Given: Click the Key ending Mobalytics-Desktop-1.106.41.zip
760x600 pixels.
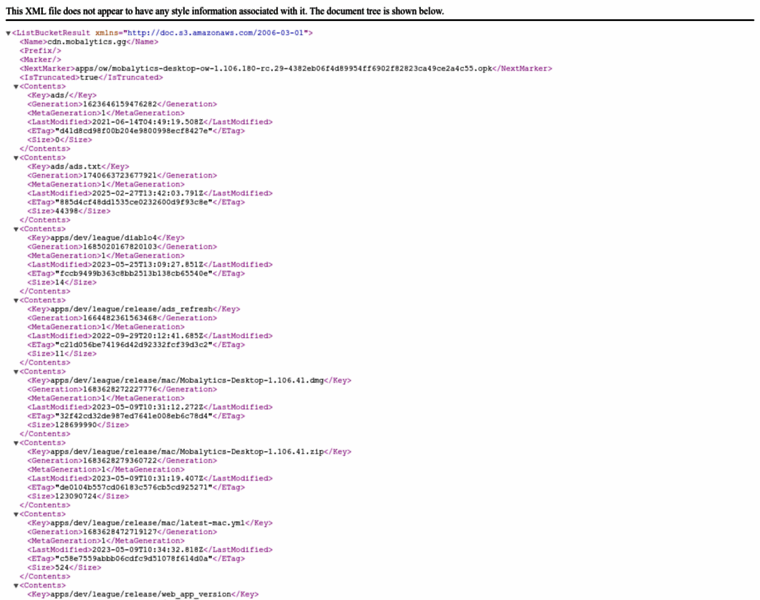Looking at the screenshot, I should tap(187, 452).
